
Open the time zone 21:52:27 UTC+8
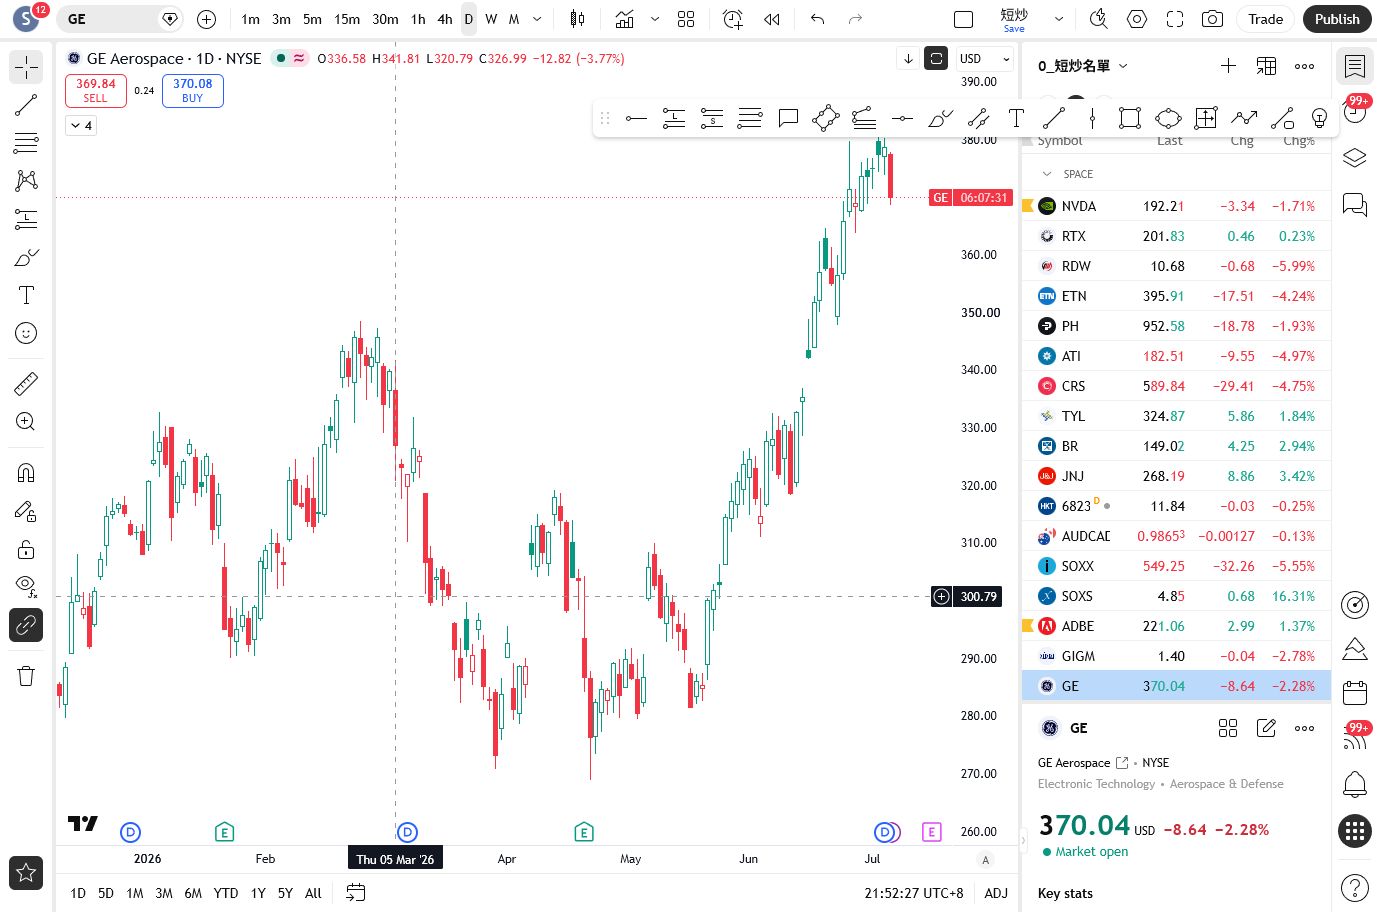(914, 893)
